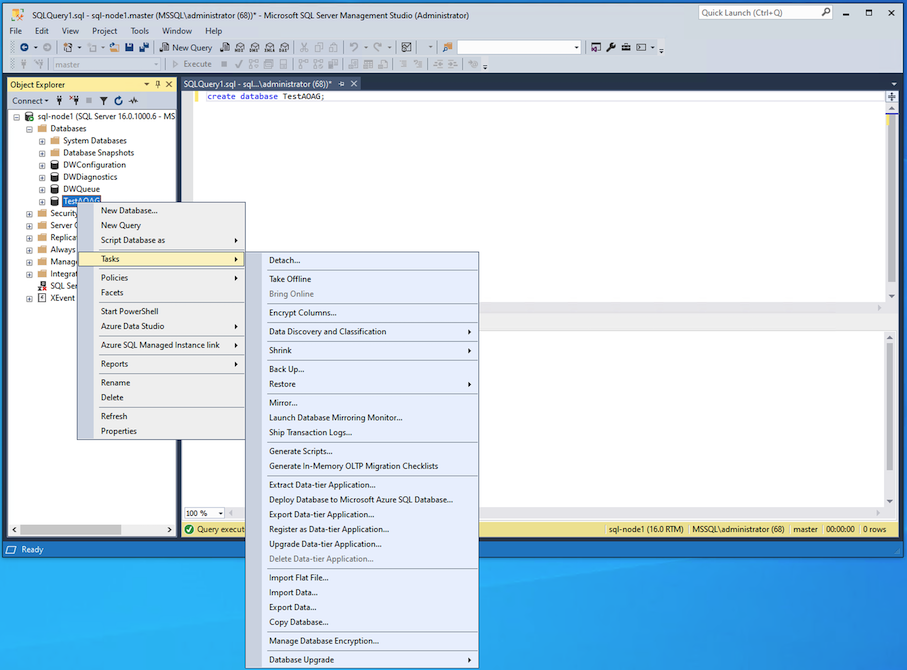The height and width of the screenshot is (670, 907).
Task: Expand the DWQueue database node
Action: click(x=42, y=190)
